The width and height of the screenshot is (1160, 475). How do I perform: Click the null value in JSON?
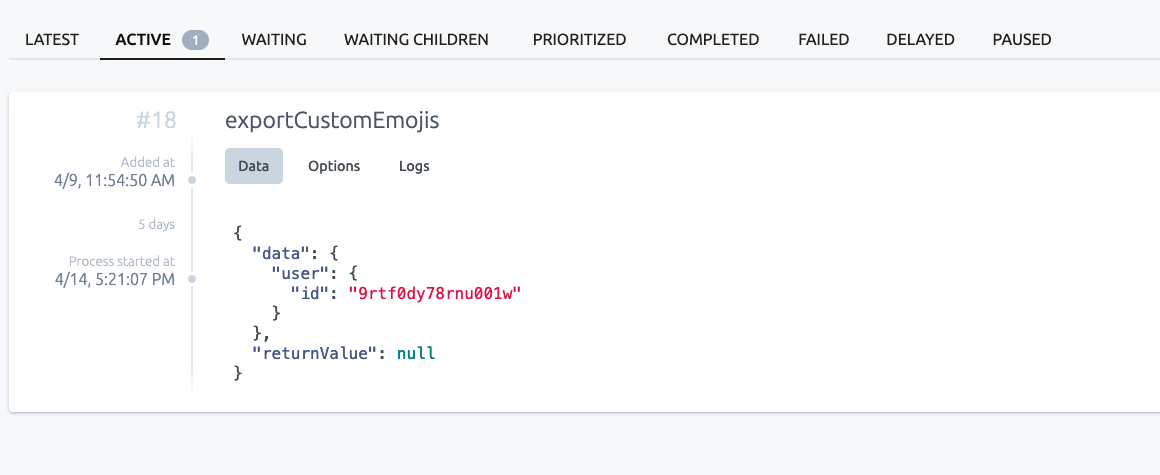click(x=417, y=353)
